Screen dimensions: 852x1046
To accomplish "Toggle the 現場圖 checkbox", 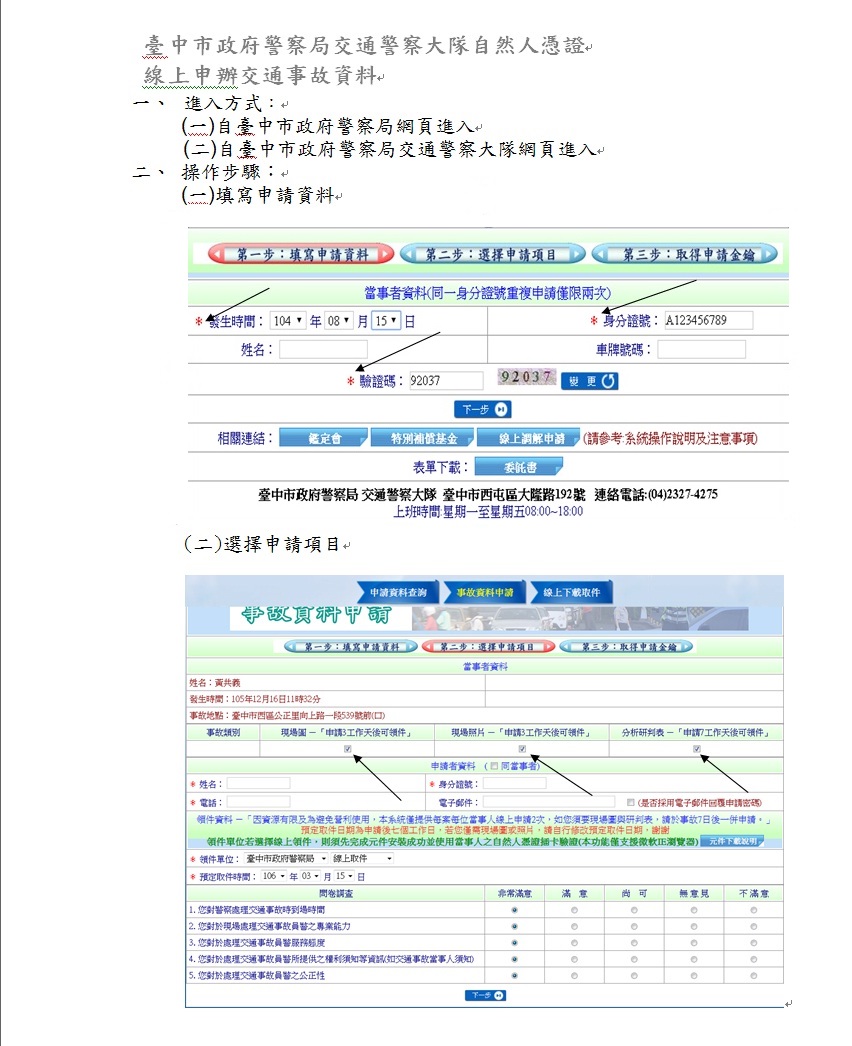I will pos(347,749).
